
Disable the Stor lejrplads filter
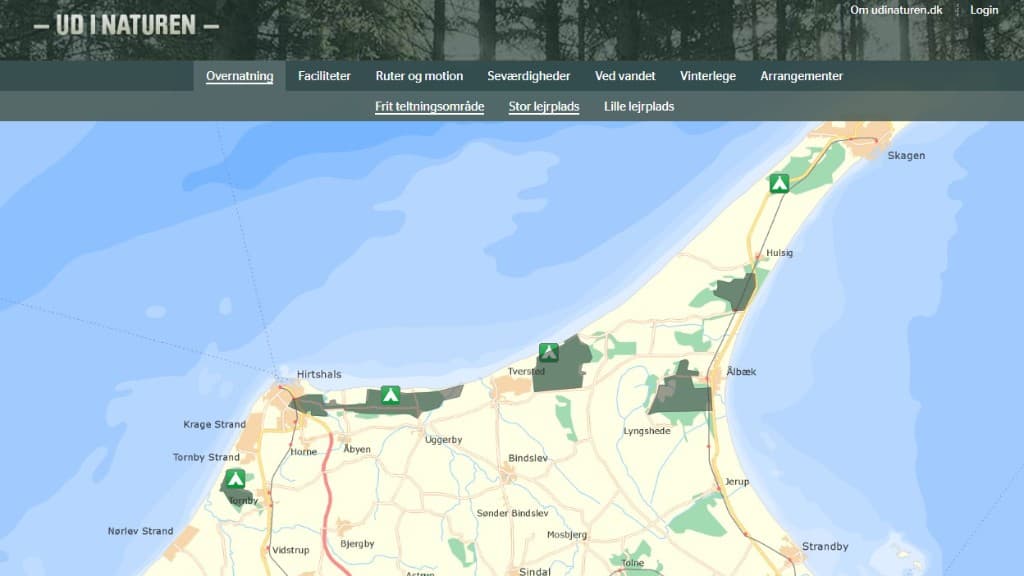click(x=543, y=106)
